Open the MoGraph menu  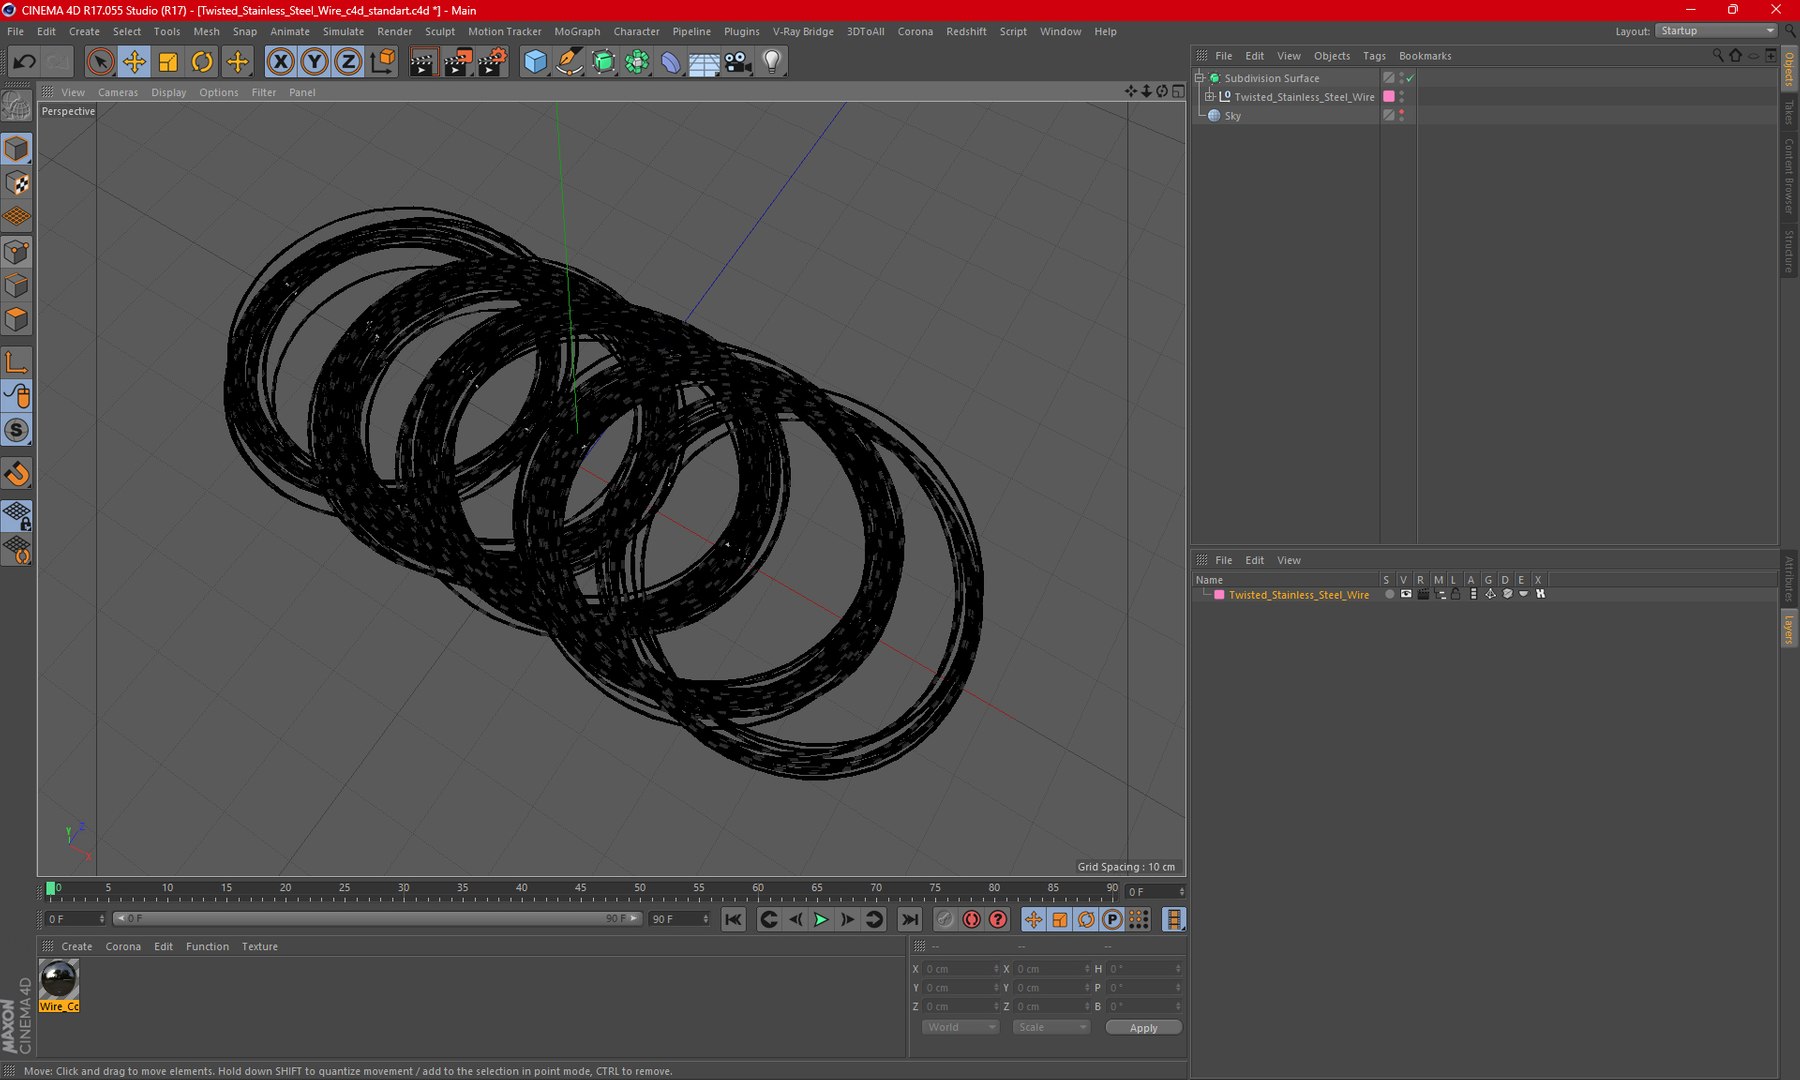tap(577, 31)
